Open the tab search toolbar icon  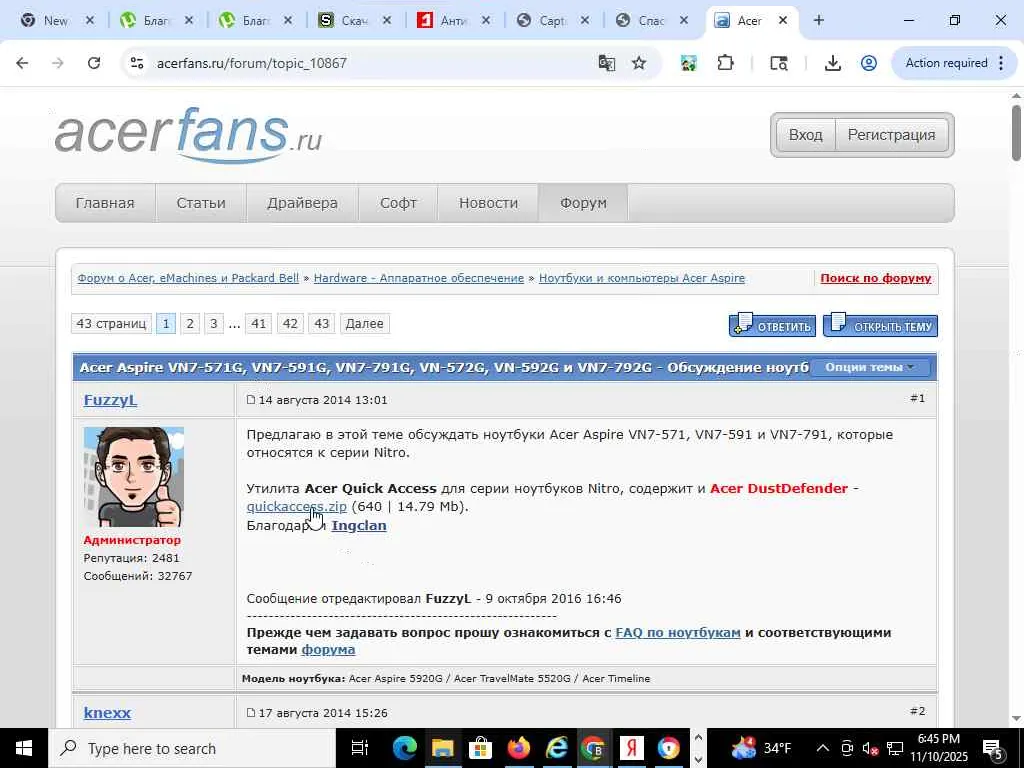click(x=778, y=63)
